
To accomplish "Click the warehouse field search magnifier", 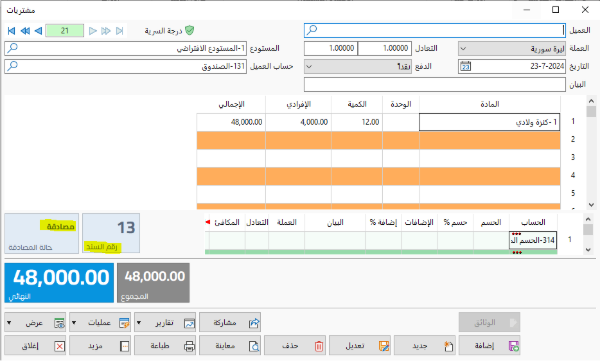I will pyautogui.click(x=12, y=48).
